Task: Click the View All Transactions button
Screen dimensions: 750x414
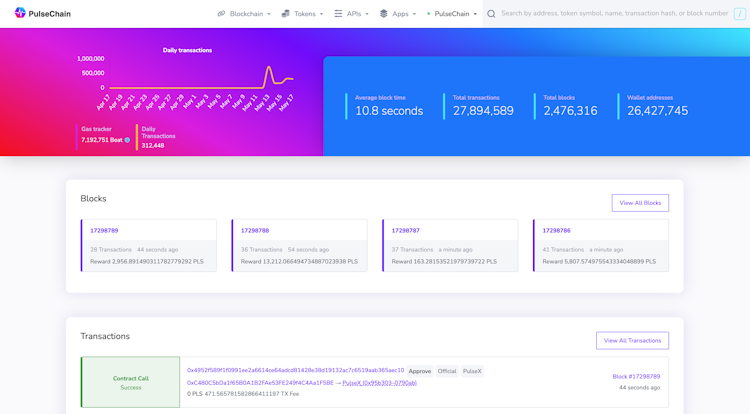Action: [x=632, y=340]
